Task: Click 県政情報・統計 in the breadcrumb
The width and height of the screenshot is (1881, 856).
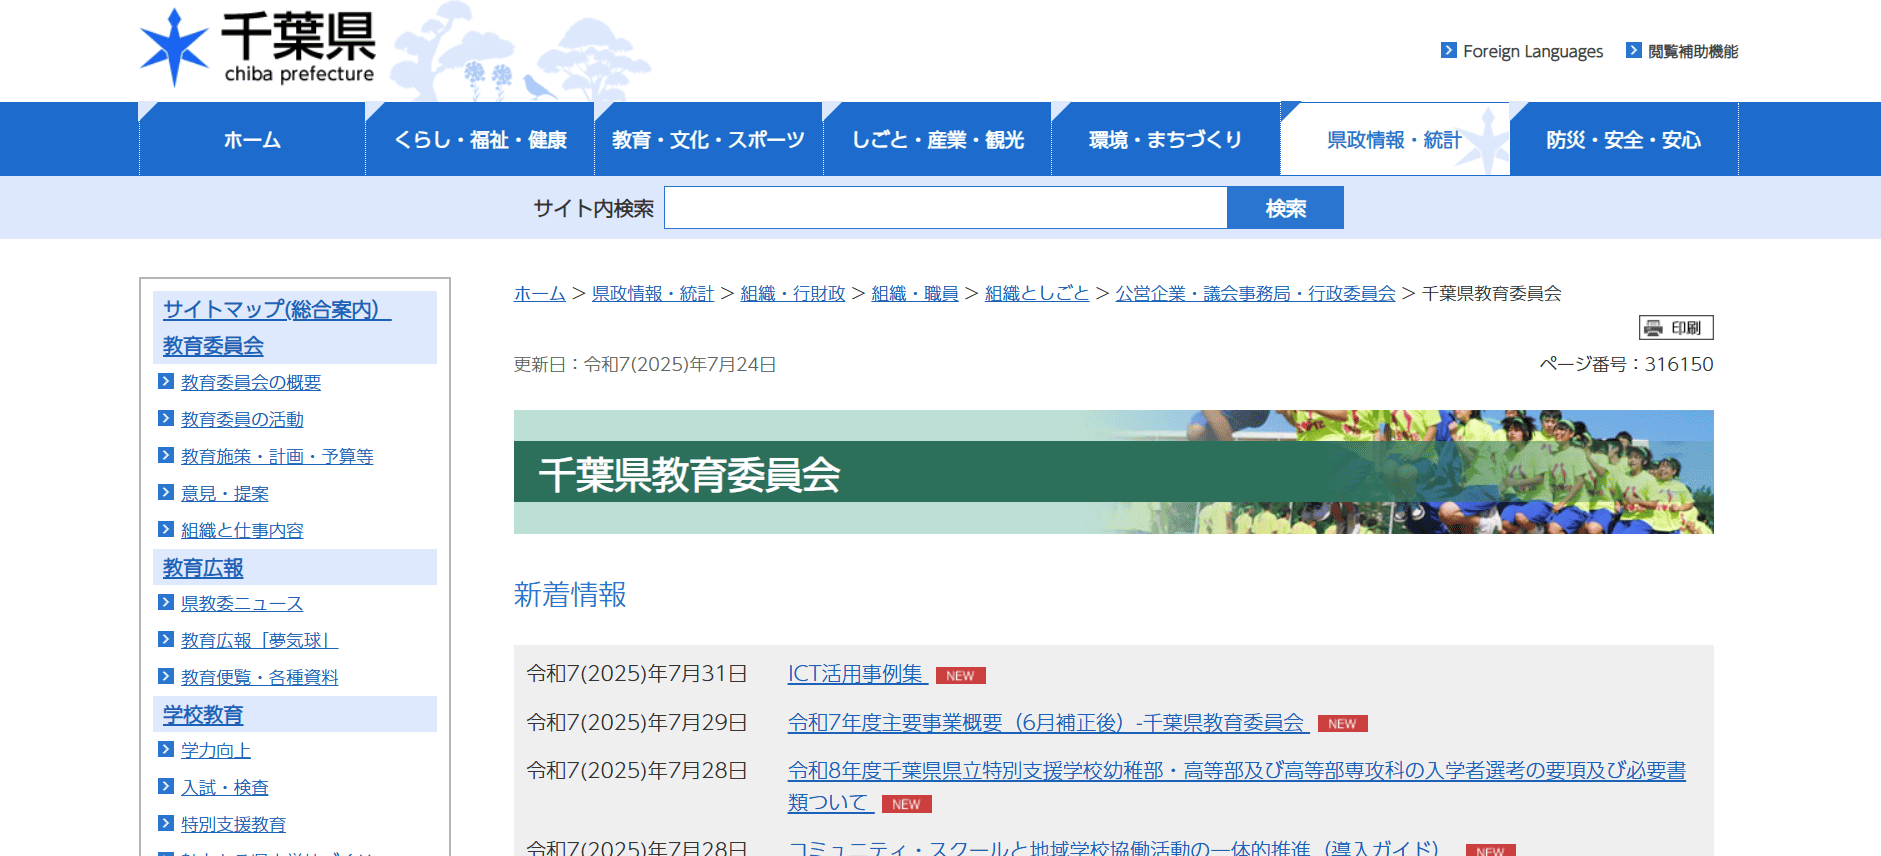Action: pos(653,293)
